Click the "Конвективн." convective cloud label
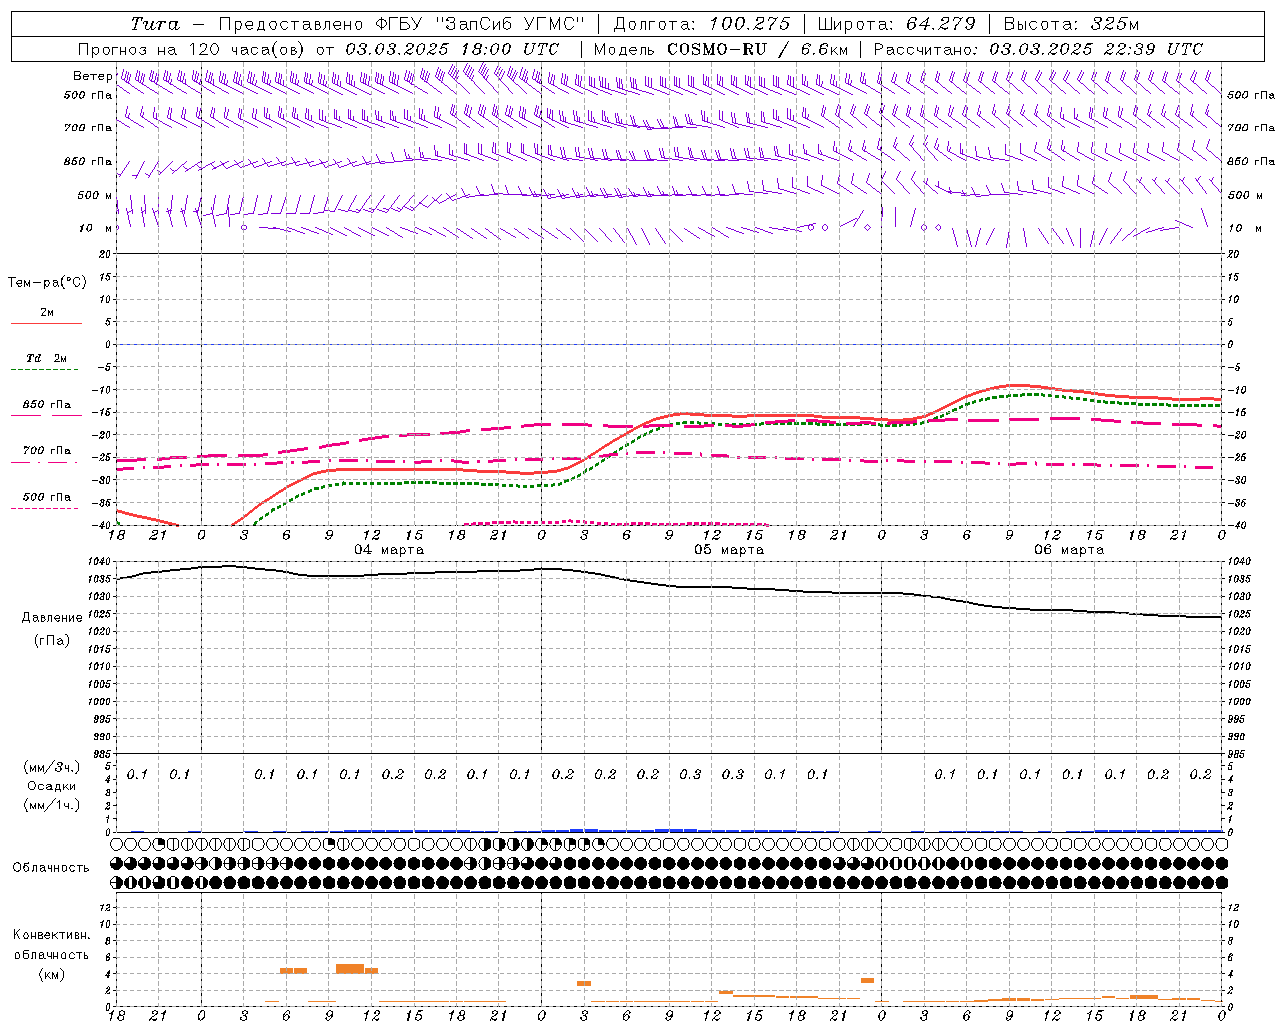Viewport: 1280px width, 1024px height. click(x=52, y=935)
